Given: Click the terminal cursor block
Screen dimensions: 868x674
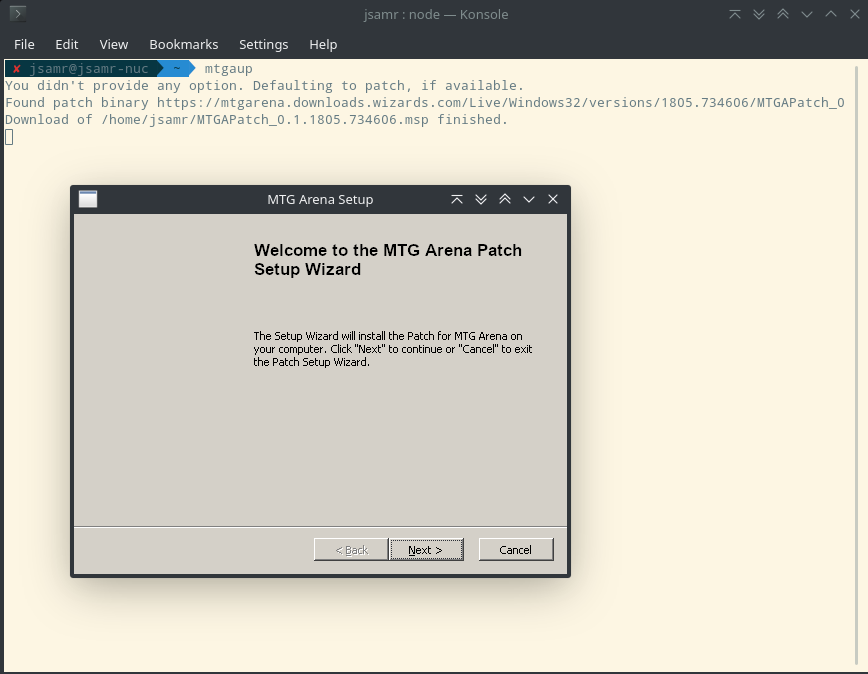Looking at the screenshot, I should point(9,137).
